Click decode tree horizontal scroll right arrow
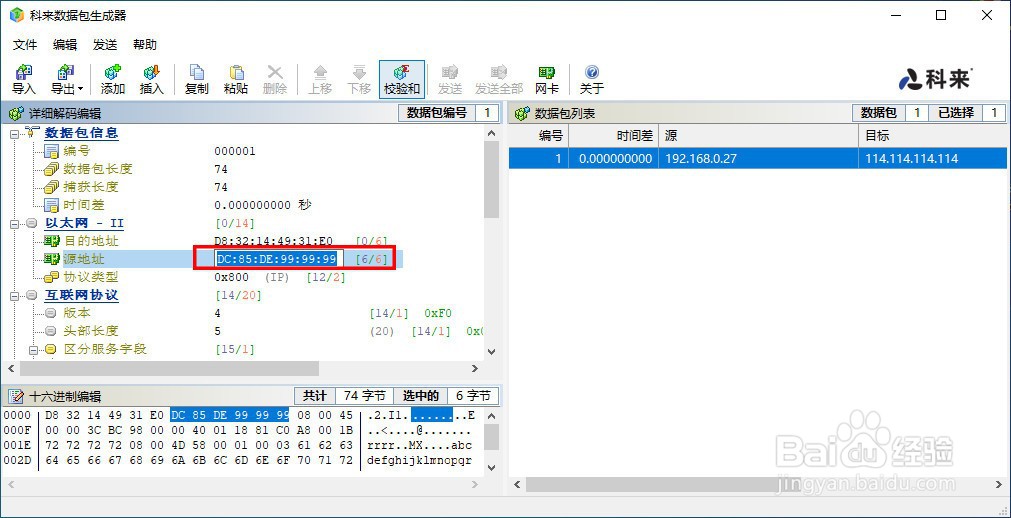This screenshot has width=1011, height=518. coord(475,368)
